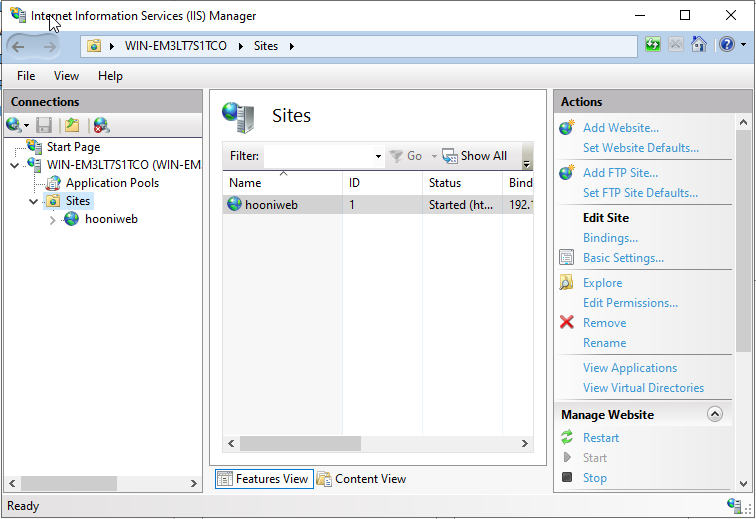Viewport: 756px width, 519px height.
Task: Click into the Filter text box
Action: point(319,156)
